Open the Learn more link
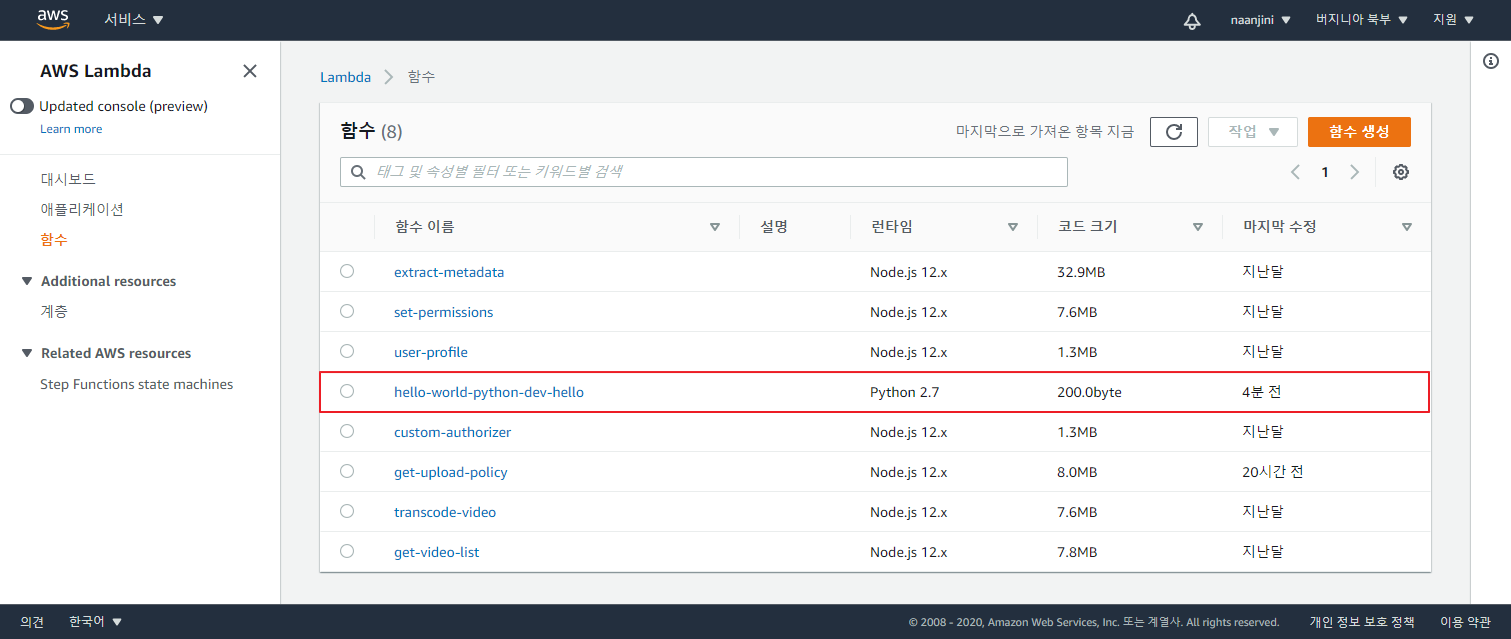The height and width of the screenshot is (639, 1511). 71,129
